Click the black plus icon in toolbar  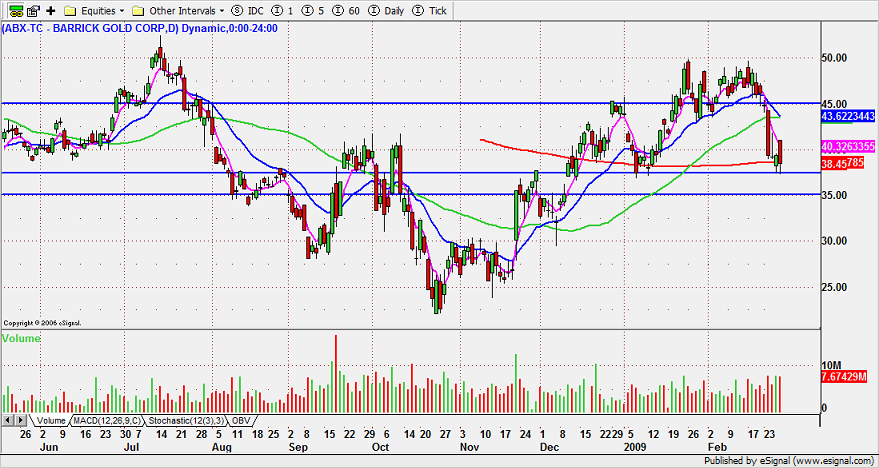coord(52,11)
